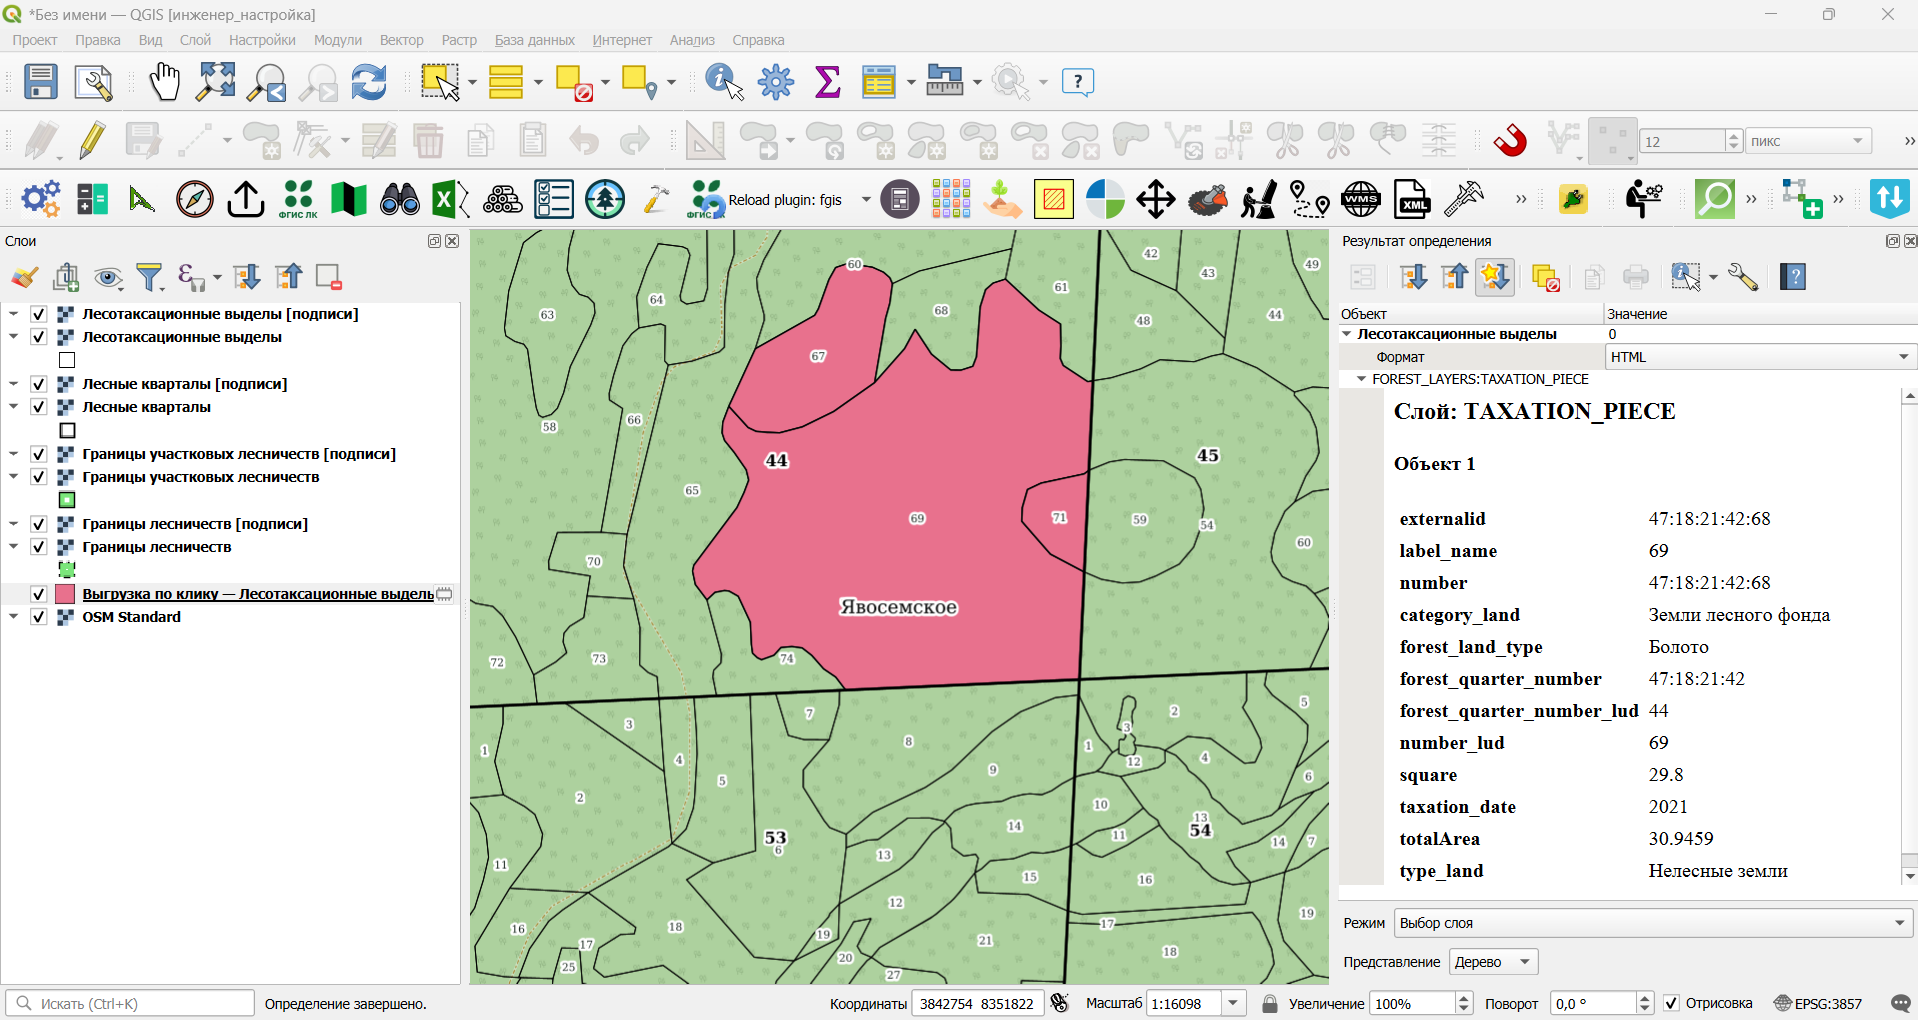Image resolution: width=1918 pixels, height=1020 pixels.
Task: Click the EPSG:3857 projection button
Action: click(1818, 1004)
